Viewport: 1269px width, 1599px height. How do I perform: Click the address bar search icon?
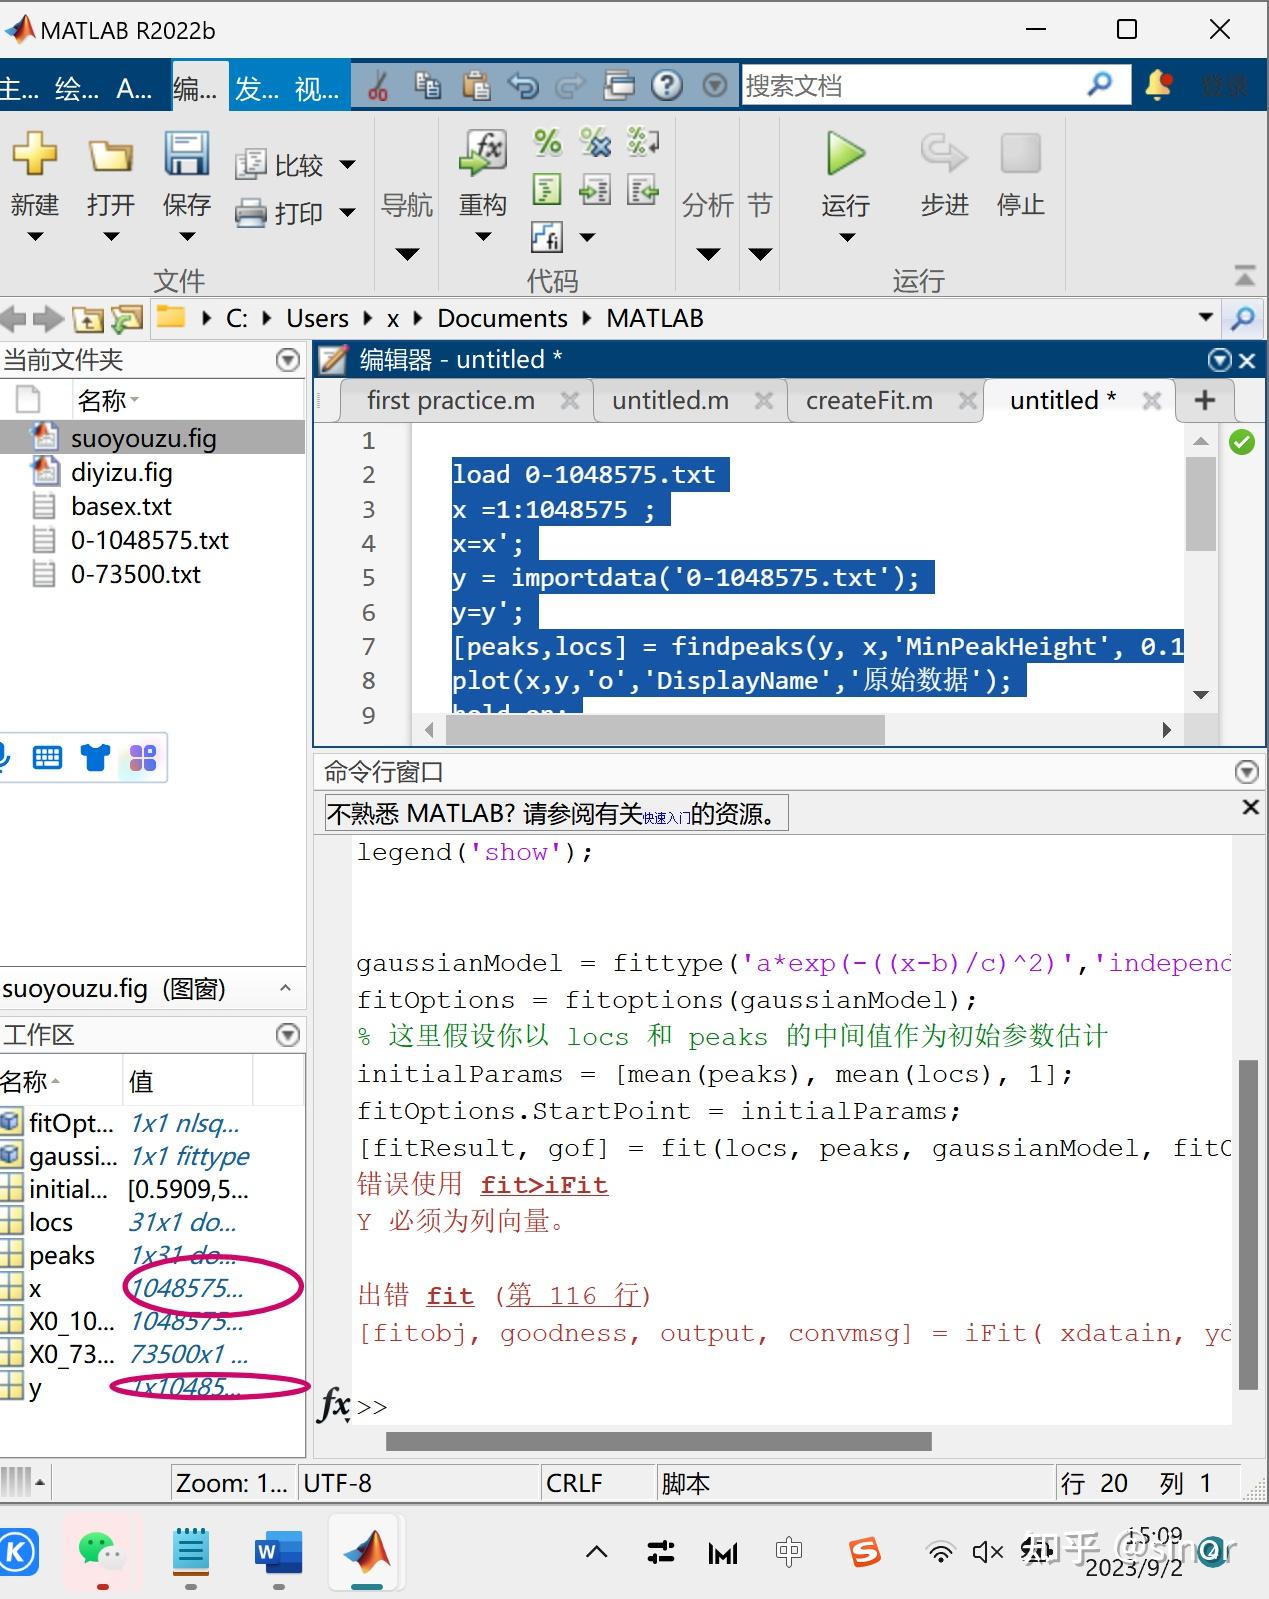coord(1243,319)
